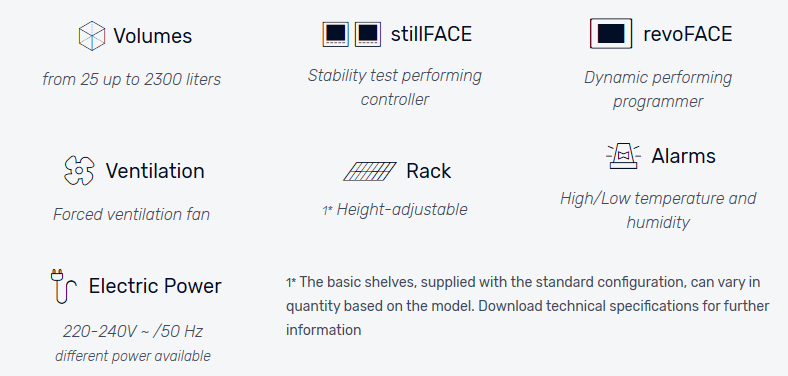Click the revoFACE single-screen programmer icon

(611, 34)
